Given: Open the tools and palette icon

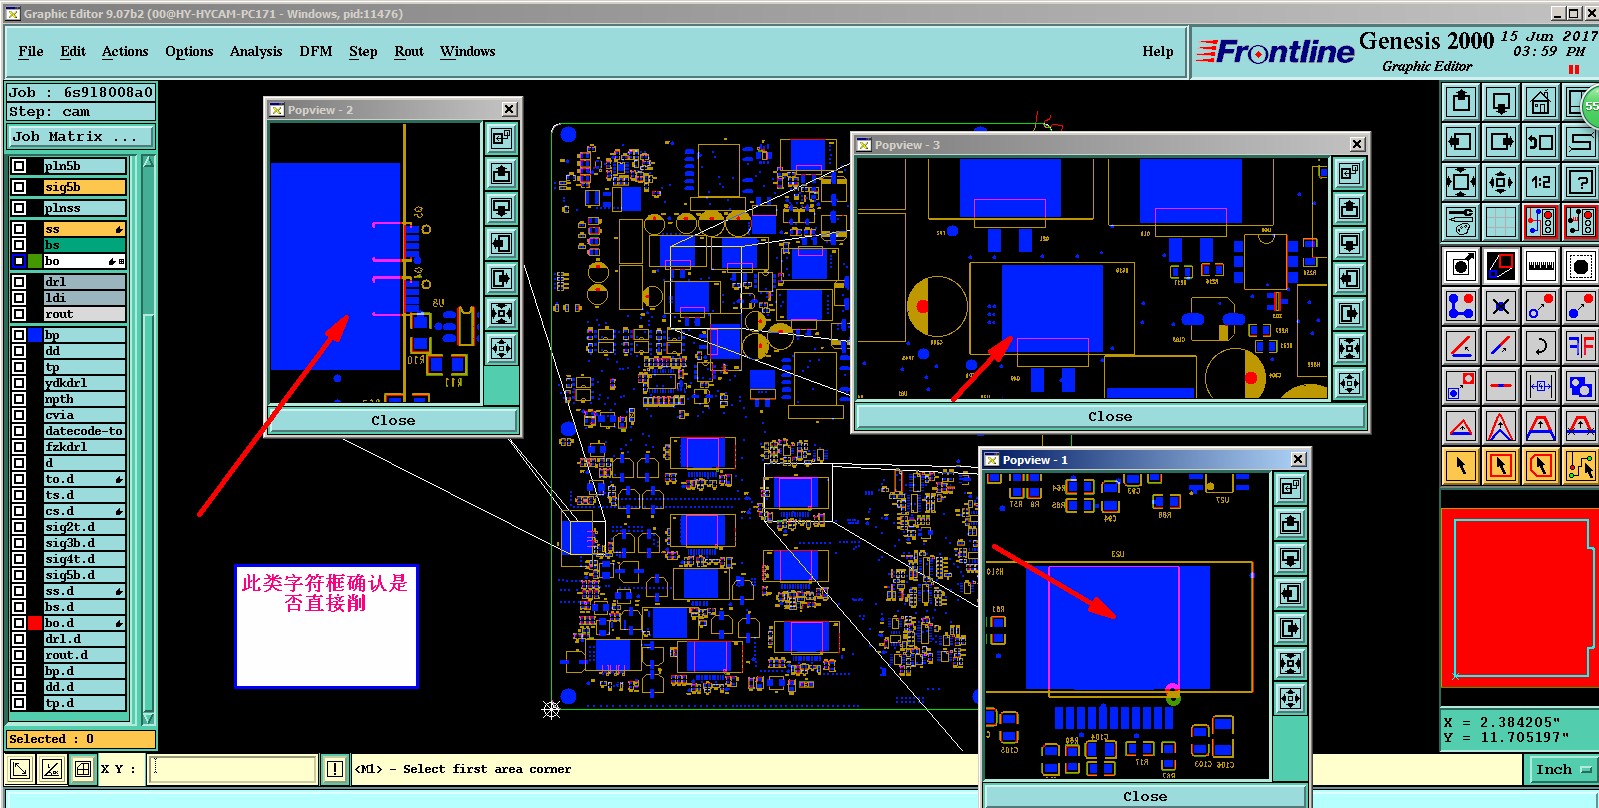Looking at the screenshot, I should (x=1461, y=222).
